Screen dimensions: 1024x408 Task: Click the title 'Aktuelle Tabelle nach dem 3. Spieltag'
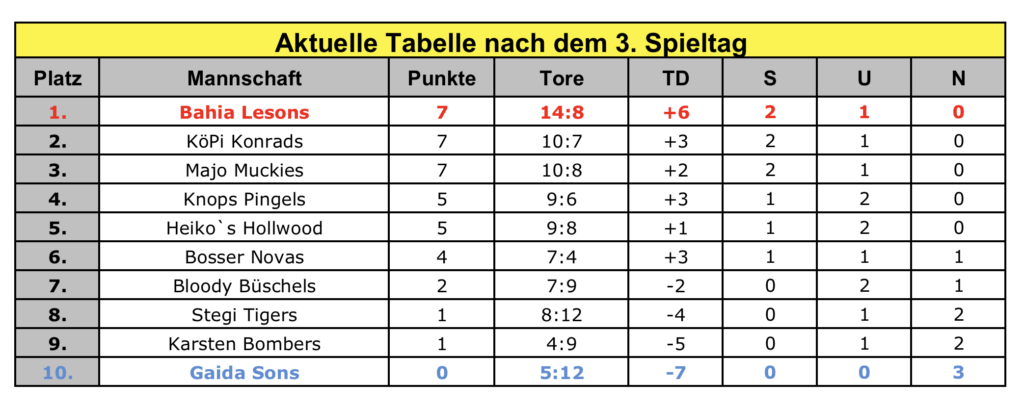512,43
